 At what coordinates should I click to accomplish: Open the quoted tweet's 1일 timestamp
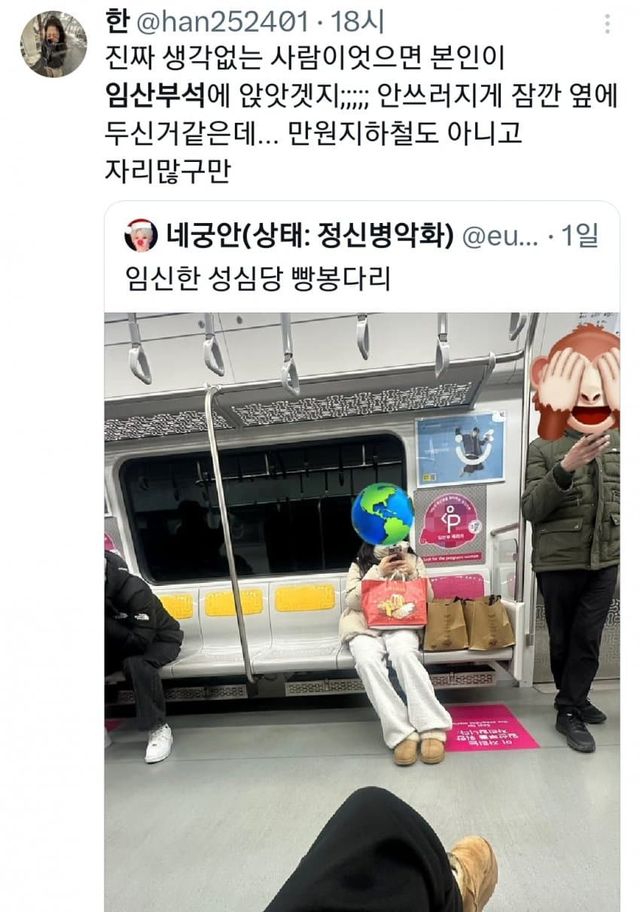pyautogui.click(x=580, y=236)
